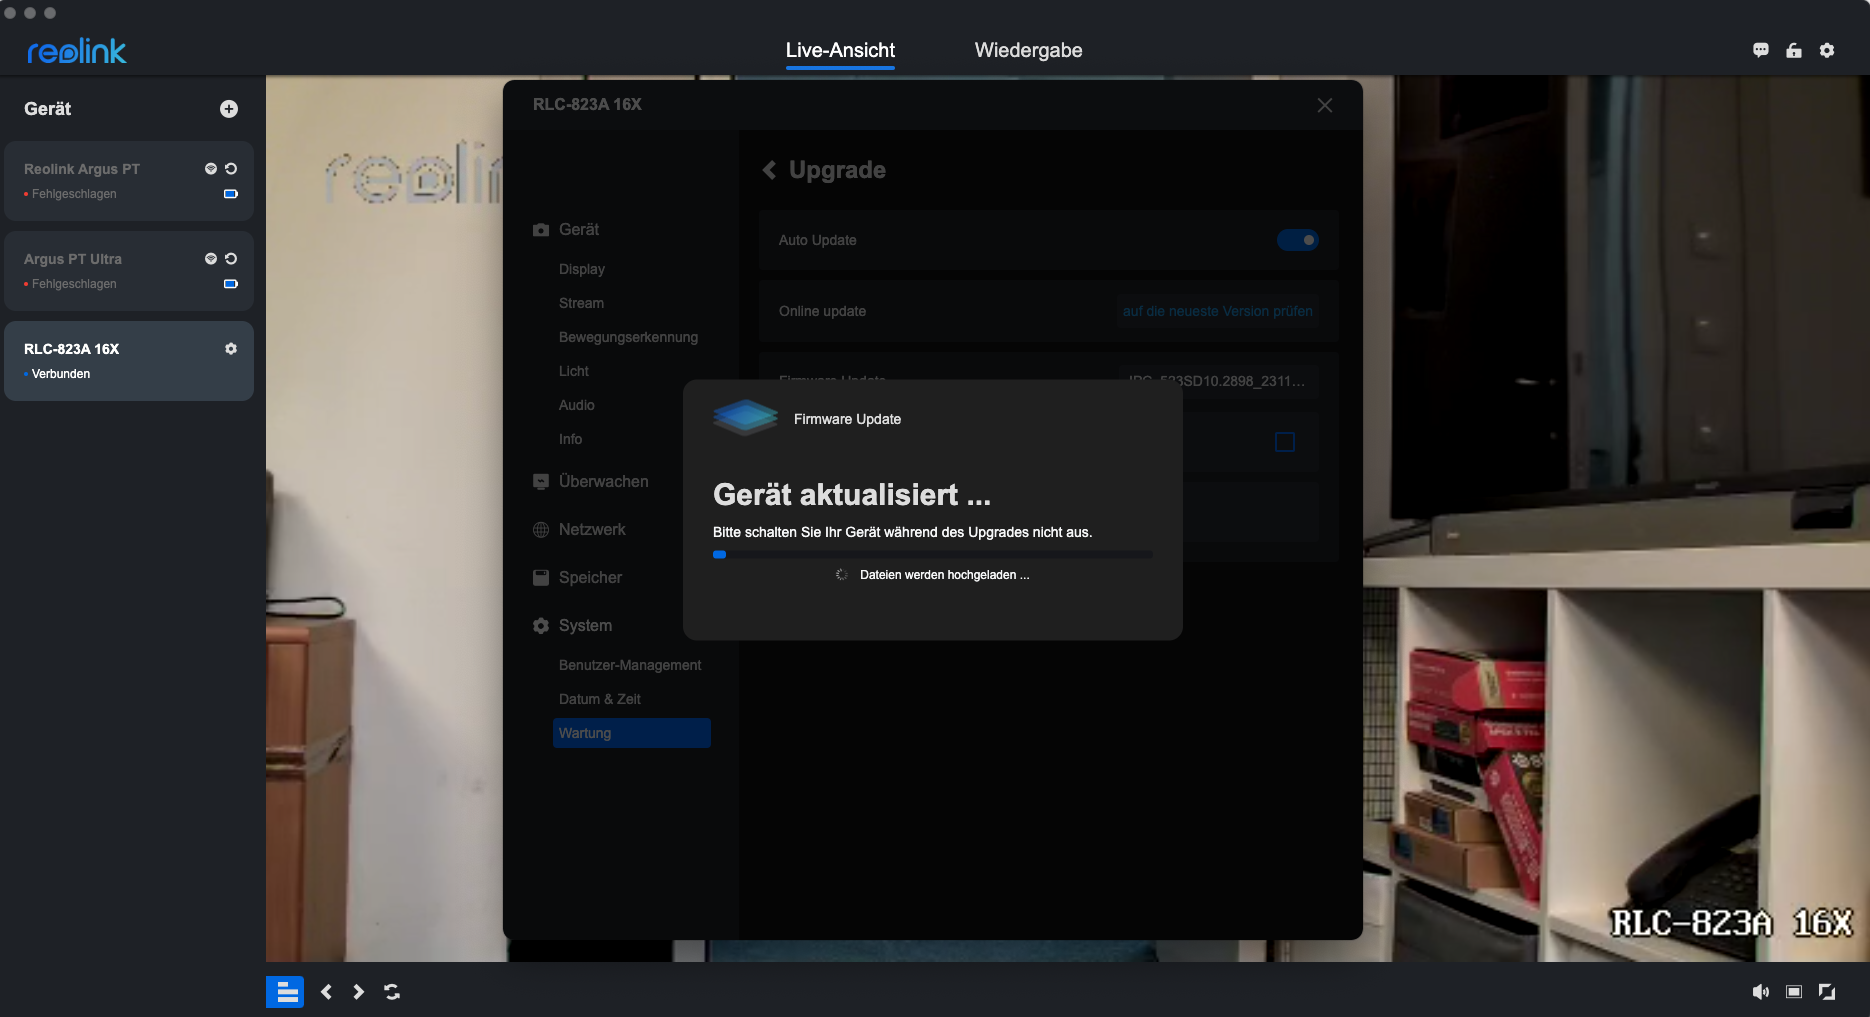Open app settings gear in top bar
Image resolution: width=1870 pixels, height=1017 pixels.
[1827, 51]
